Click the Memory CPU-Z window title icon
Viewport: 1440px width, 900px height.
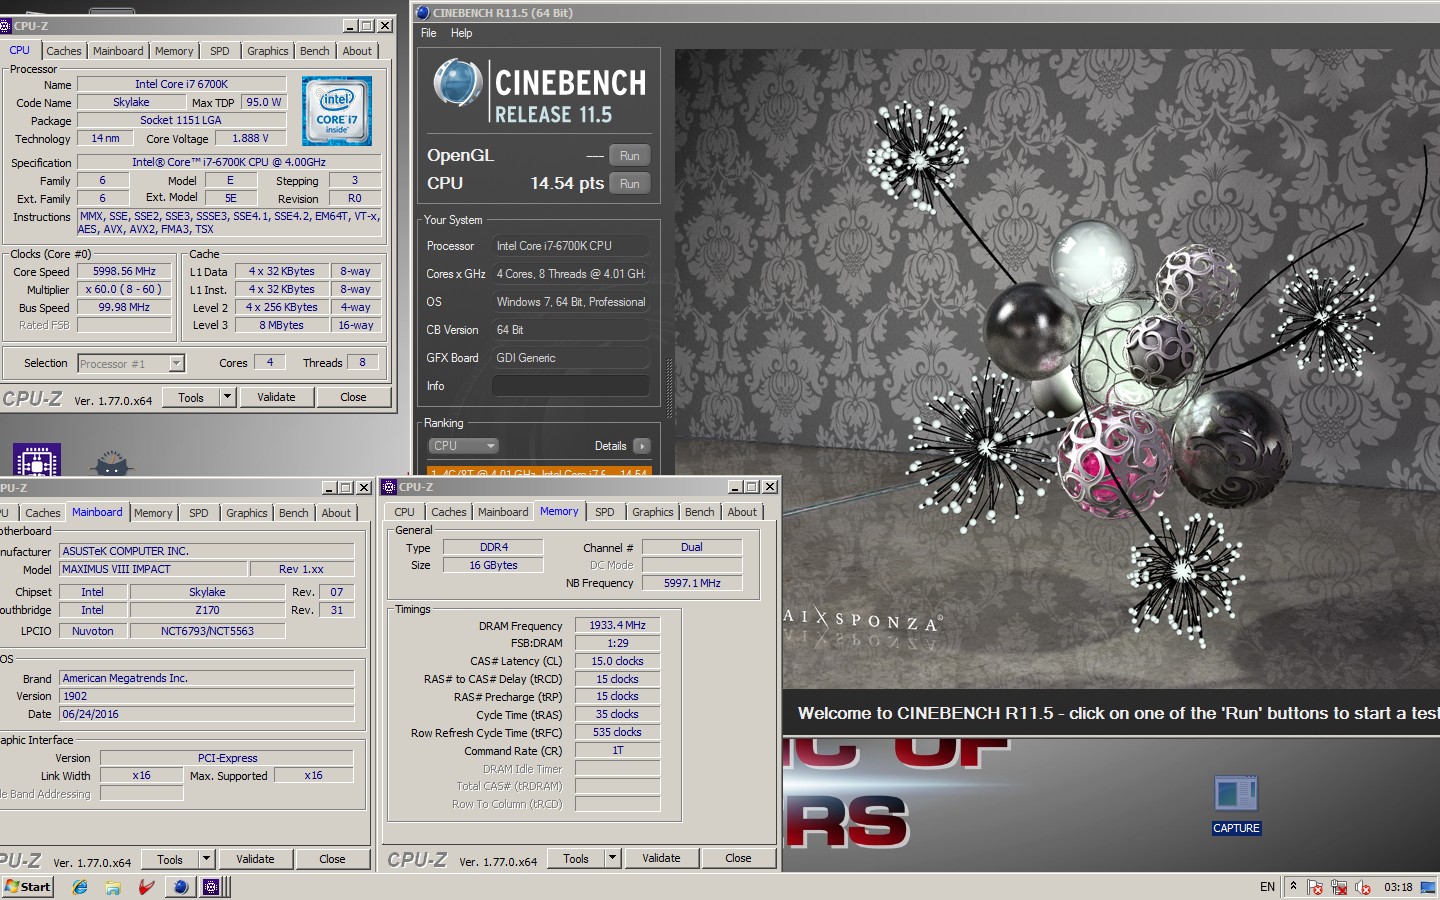click(x=389, y=487)
